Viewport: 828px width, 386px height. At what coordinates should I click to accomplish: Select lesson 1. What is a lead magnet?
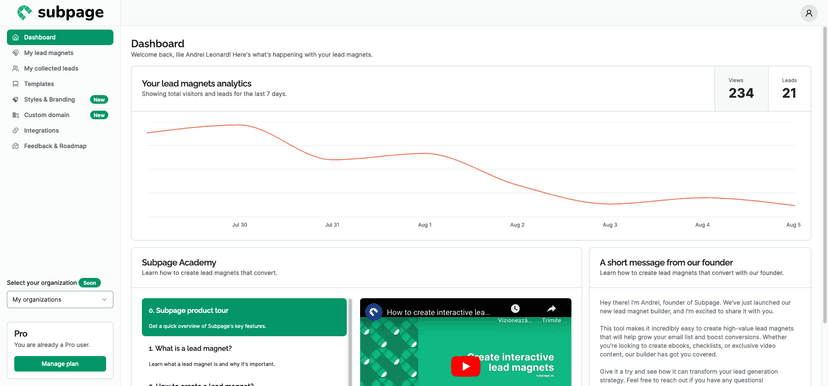(244, 355)
